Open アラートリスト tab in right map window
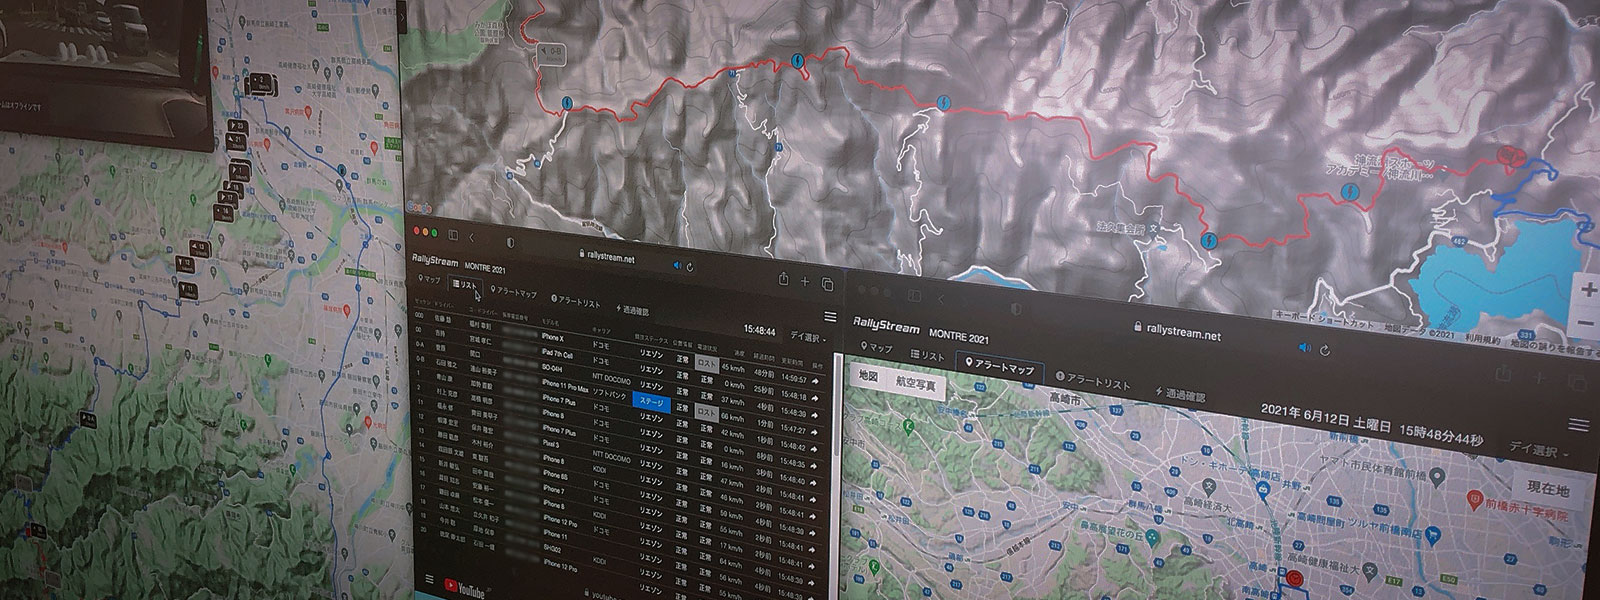 (1093, 380)
